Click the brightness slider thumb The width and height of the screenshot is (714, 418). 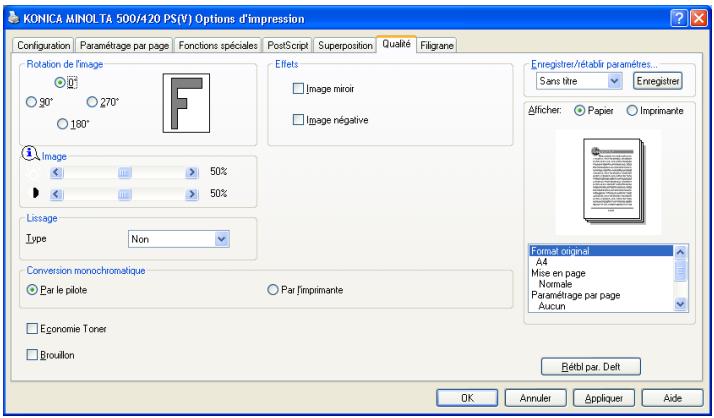click(x=124, y=172)
